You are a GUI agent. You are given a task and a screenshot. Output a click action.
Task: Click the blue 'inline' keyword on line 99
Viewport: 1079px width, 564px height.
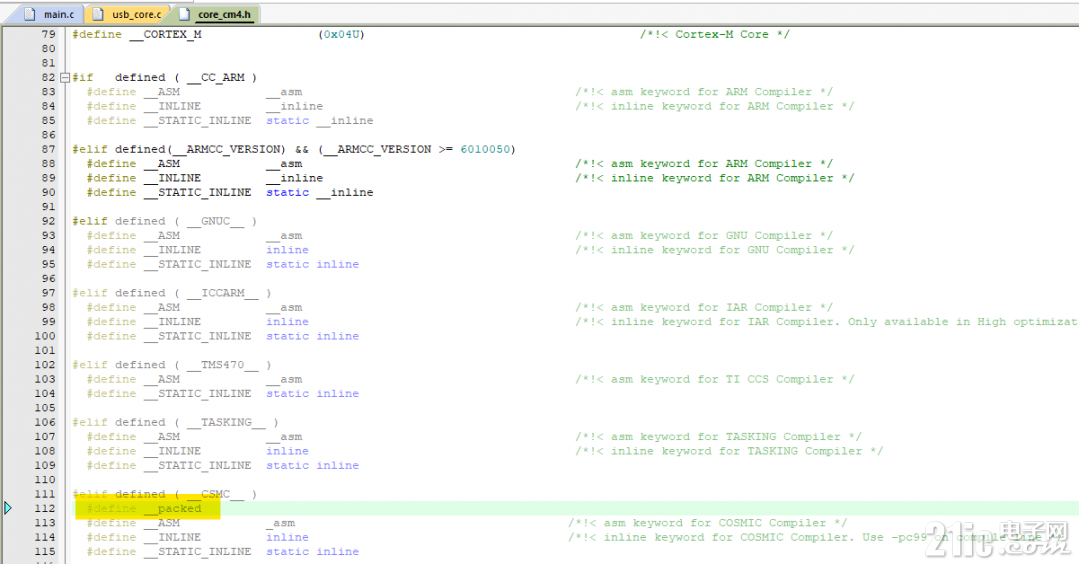[x=288, y=322]
